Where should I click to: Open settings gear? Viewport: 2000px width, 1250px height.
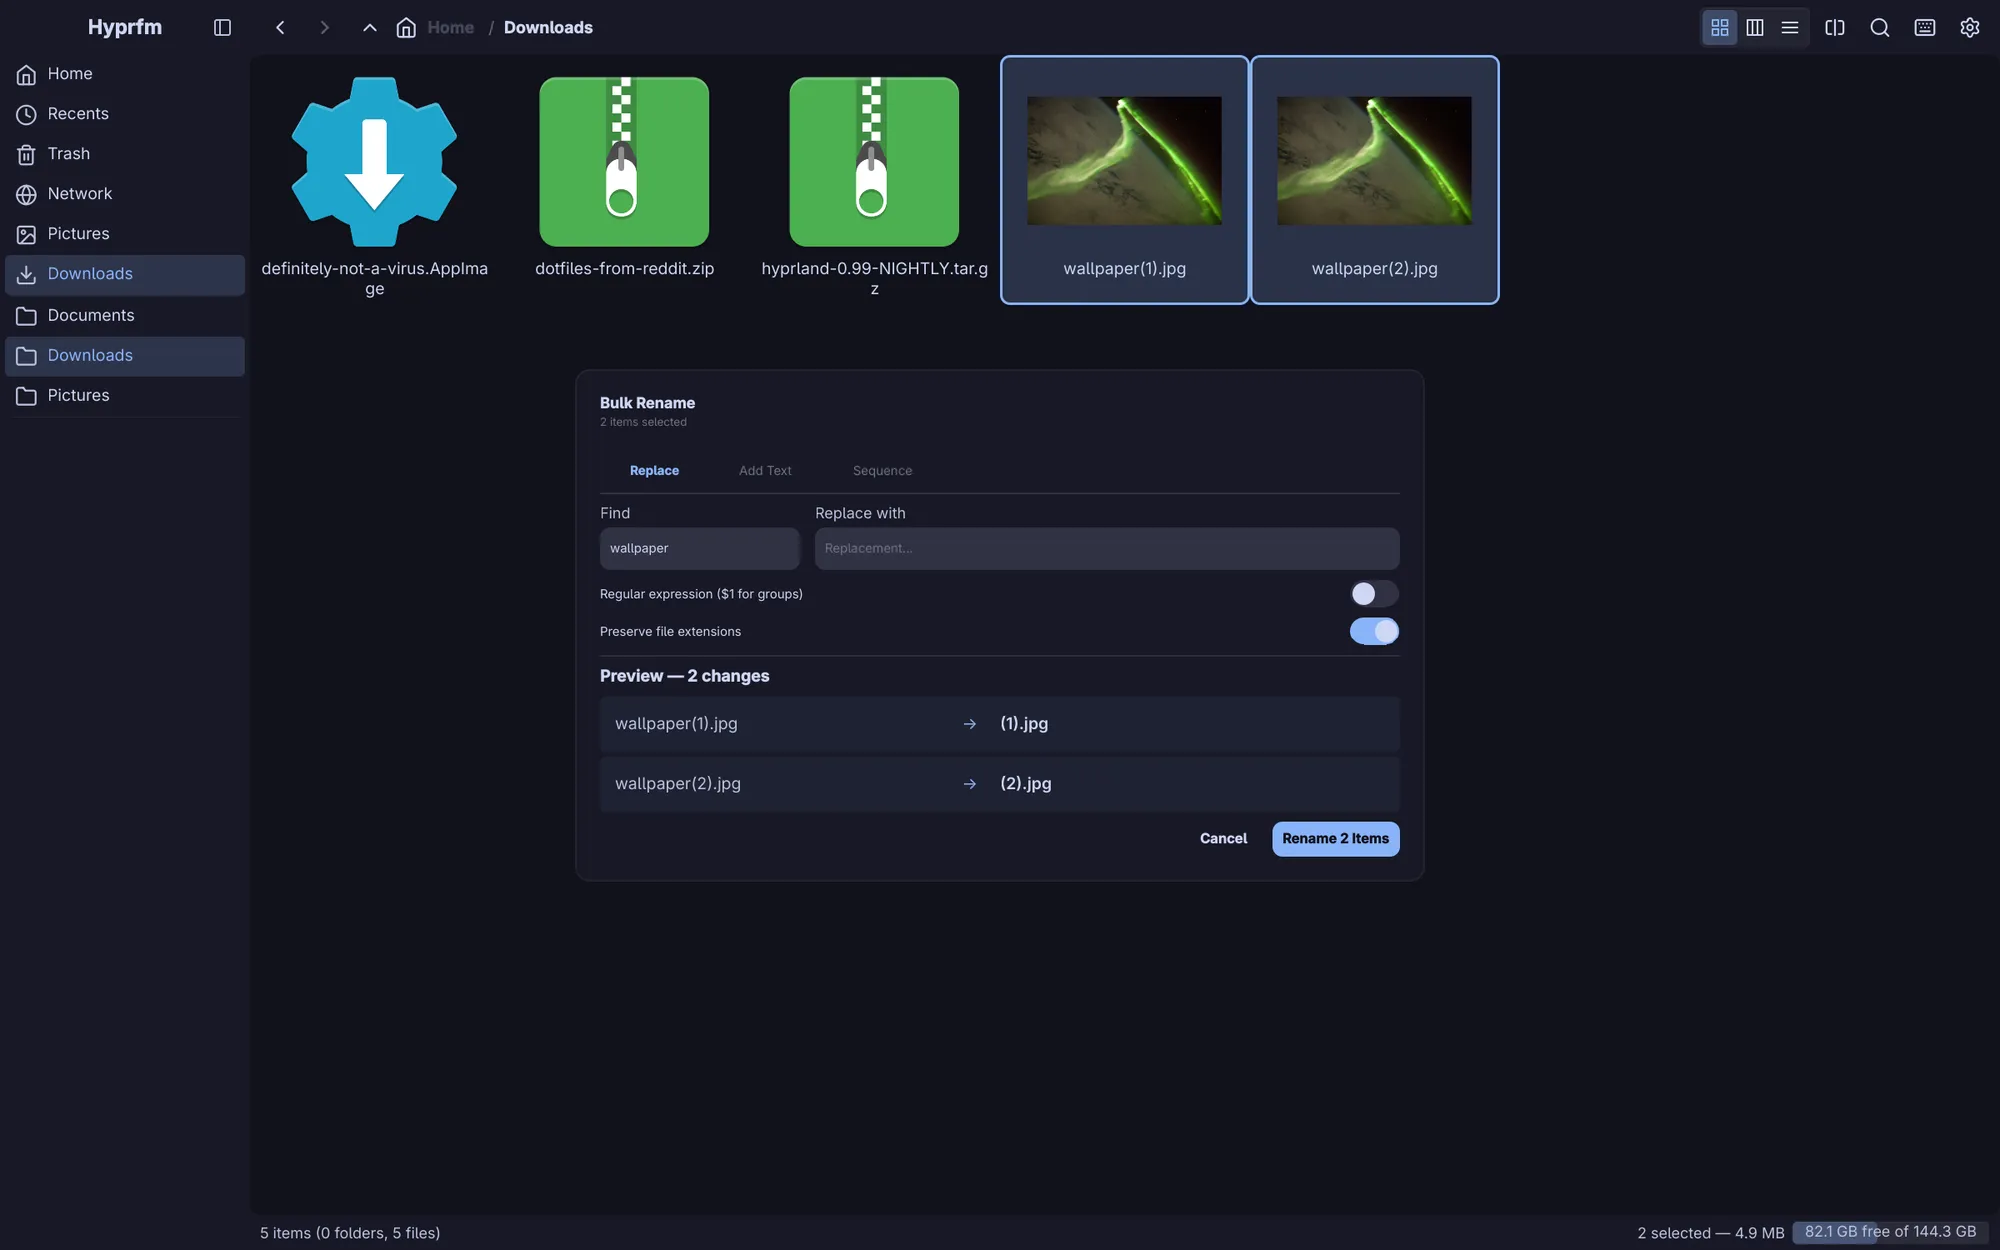(1969, 27)
